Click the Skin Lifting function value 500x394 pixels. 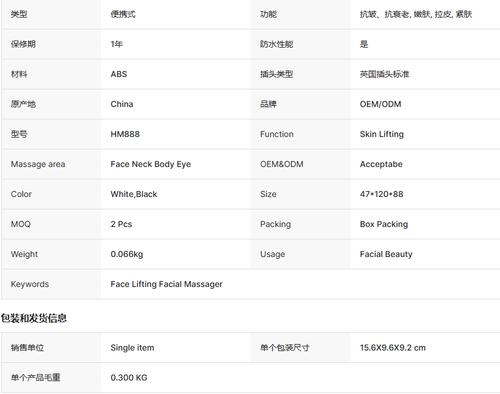coord(382,134)
